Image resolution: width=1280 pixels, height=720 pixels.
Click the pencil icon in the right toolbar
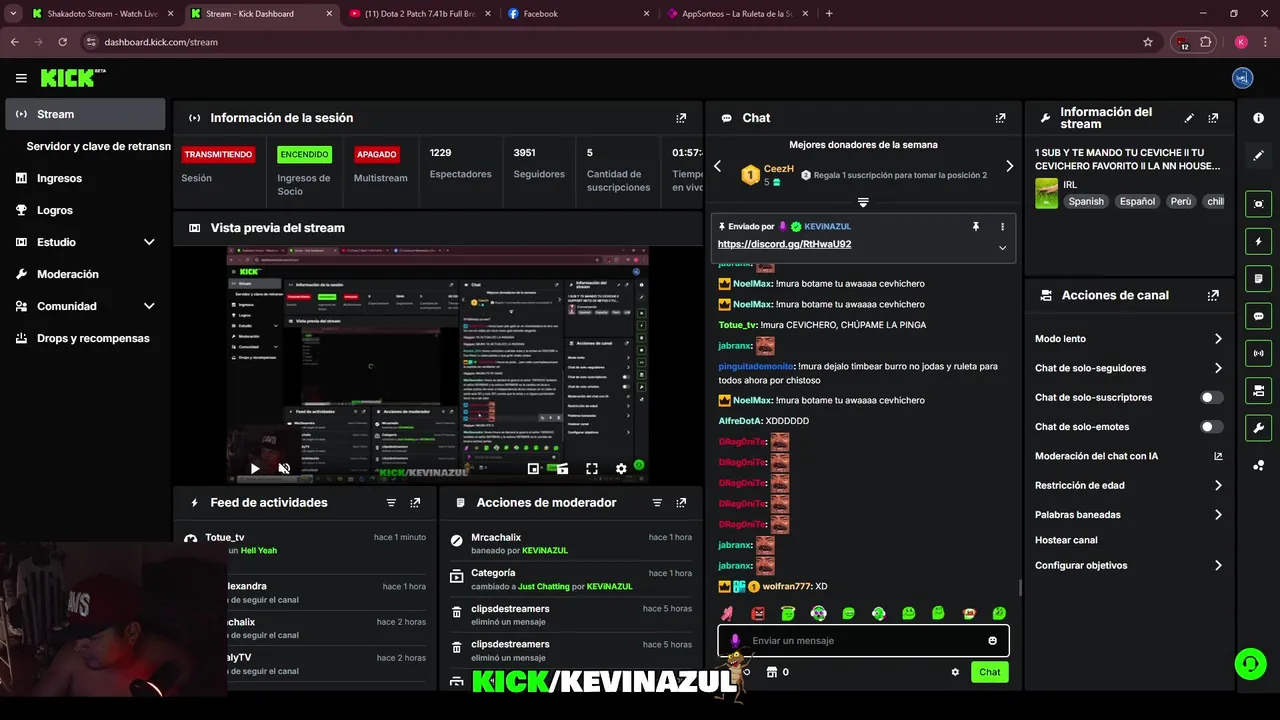tap(1258, 155)
